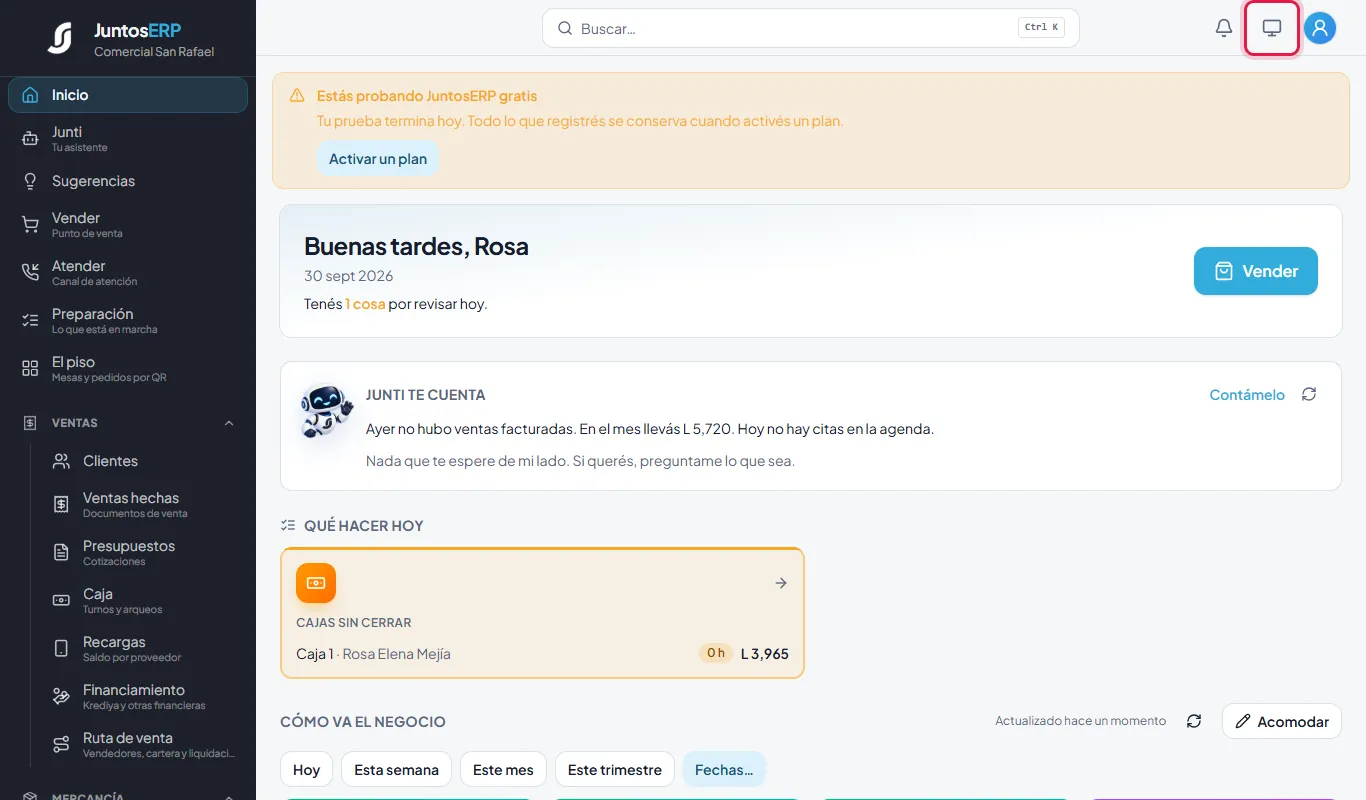Click the '1 cosa' highlighted text
The width and height of the screenshot is (1366, 800).
click(365, 304)
